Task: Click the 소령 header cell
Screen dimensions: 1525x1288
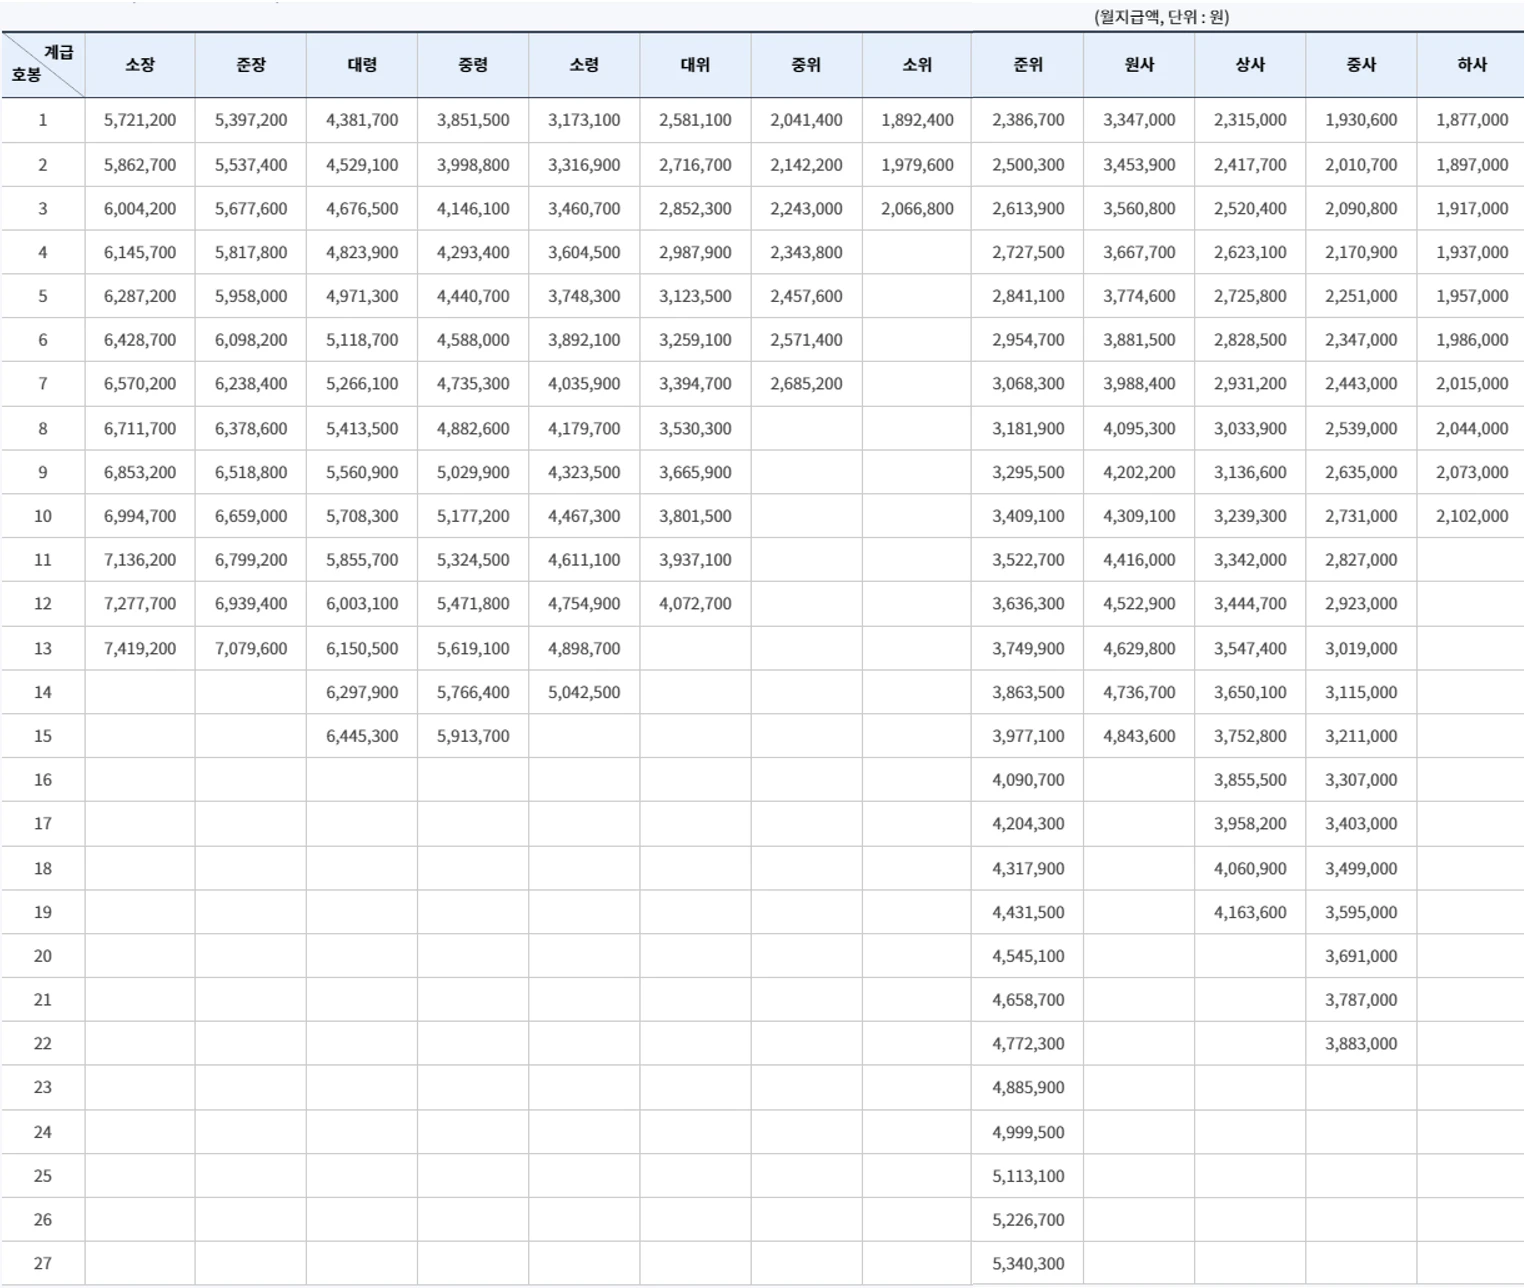Action: click(x=584, y=64)
